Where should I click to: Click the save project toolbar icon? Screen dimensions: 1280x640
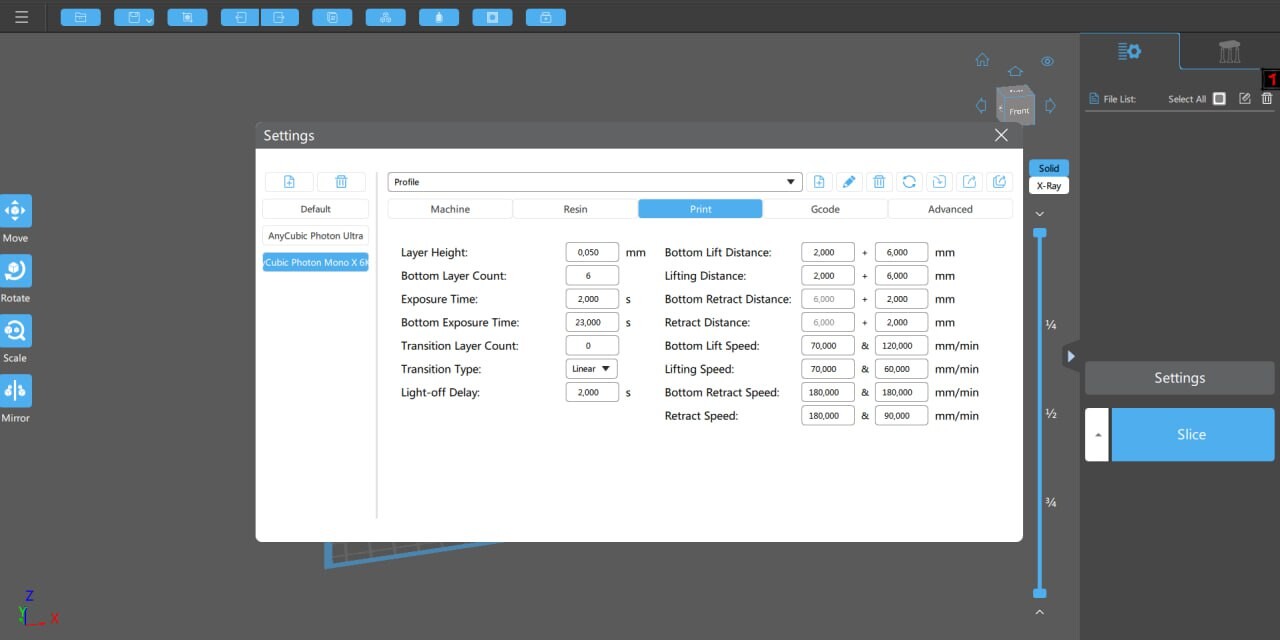tap(134, 17)
